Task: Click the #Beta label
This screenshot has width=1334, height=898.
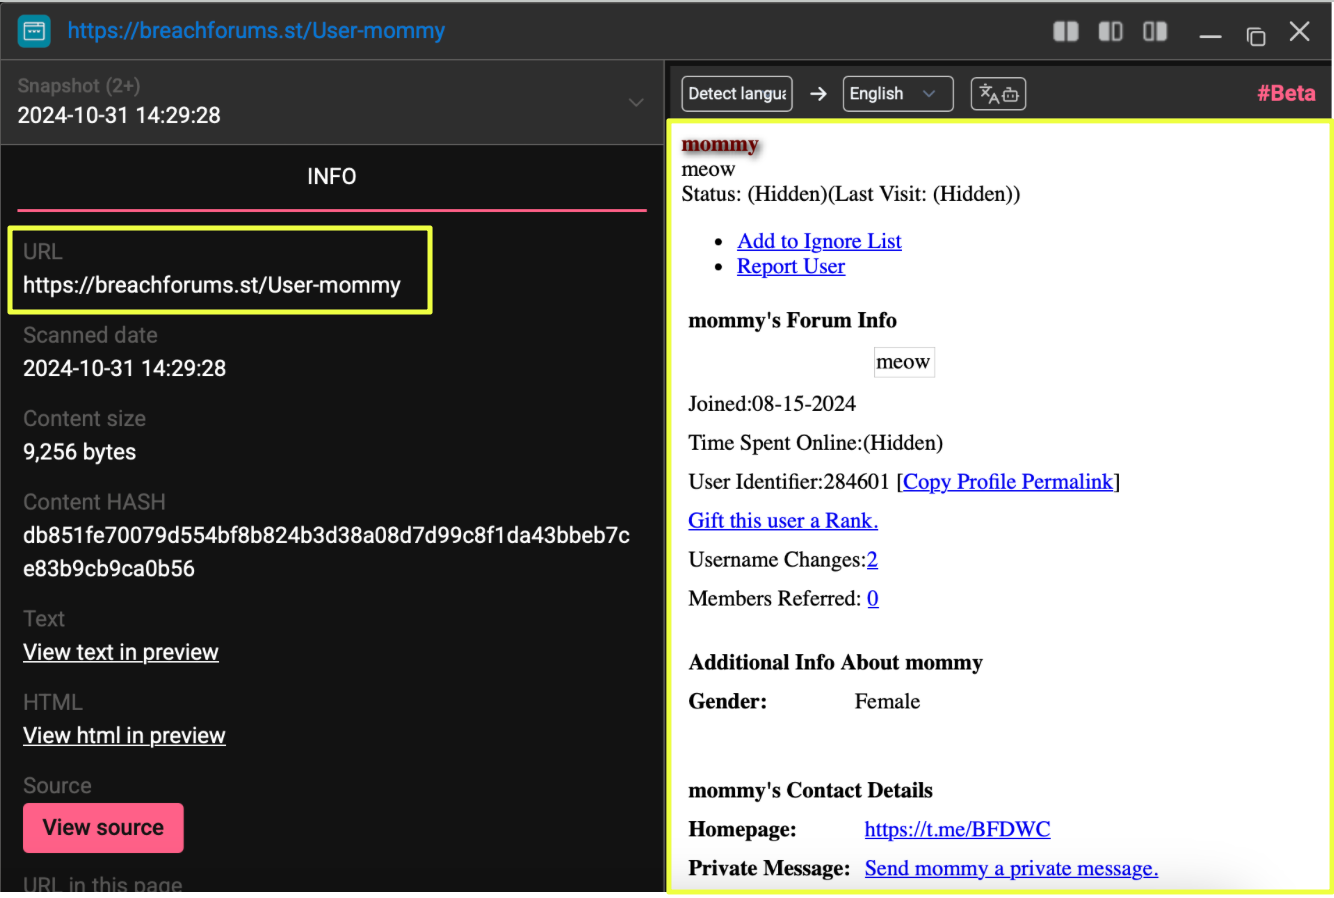Action: 1286,94
